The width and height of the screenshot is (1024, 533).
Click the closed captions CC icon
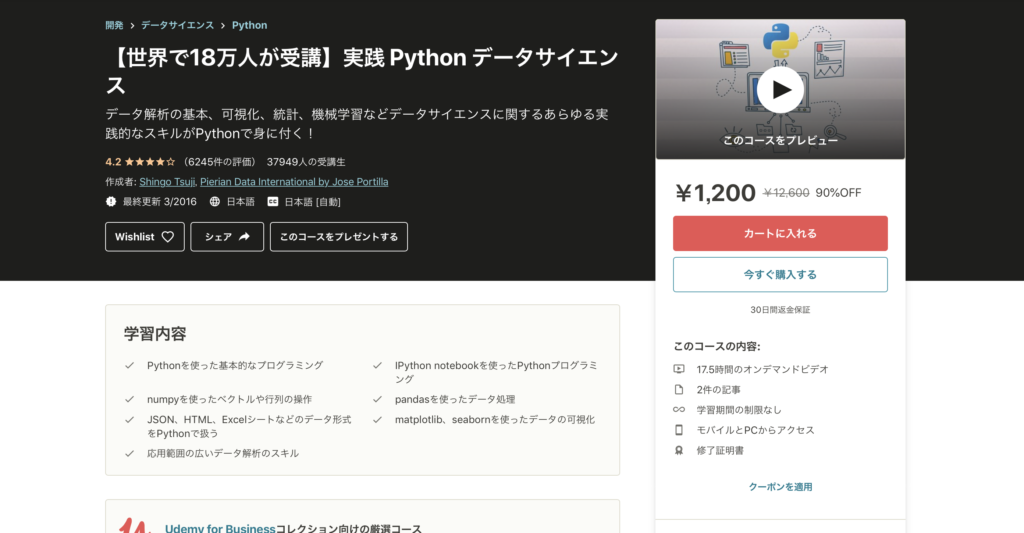pyautogui.click(x=272, y=201)
